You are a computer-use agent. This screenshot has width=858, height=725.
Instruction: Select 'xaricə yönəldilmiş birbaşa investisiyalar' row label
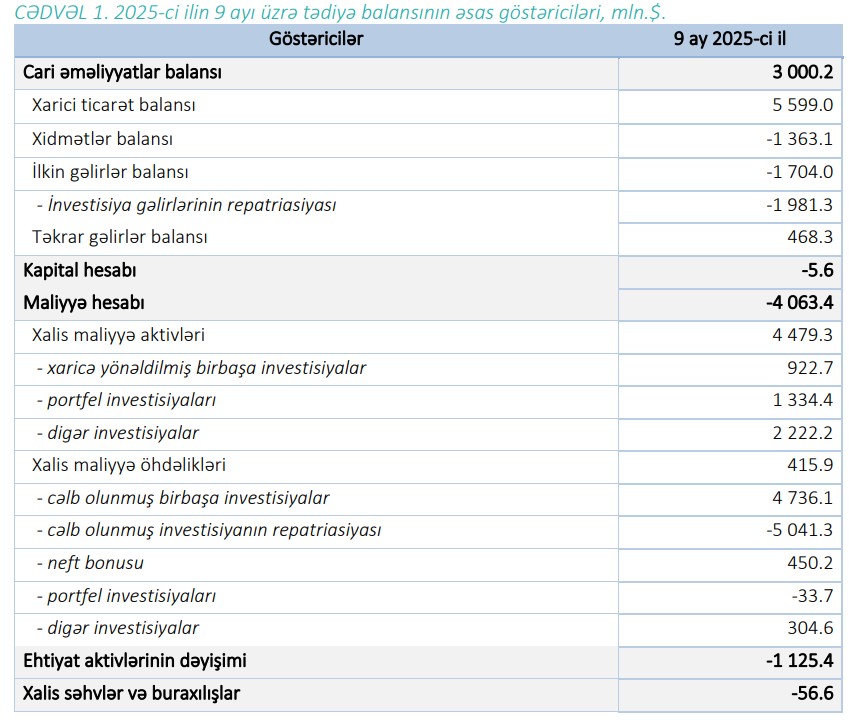click(201, 368)
